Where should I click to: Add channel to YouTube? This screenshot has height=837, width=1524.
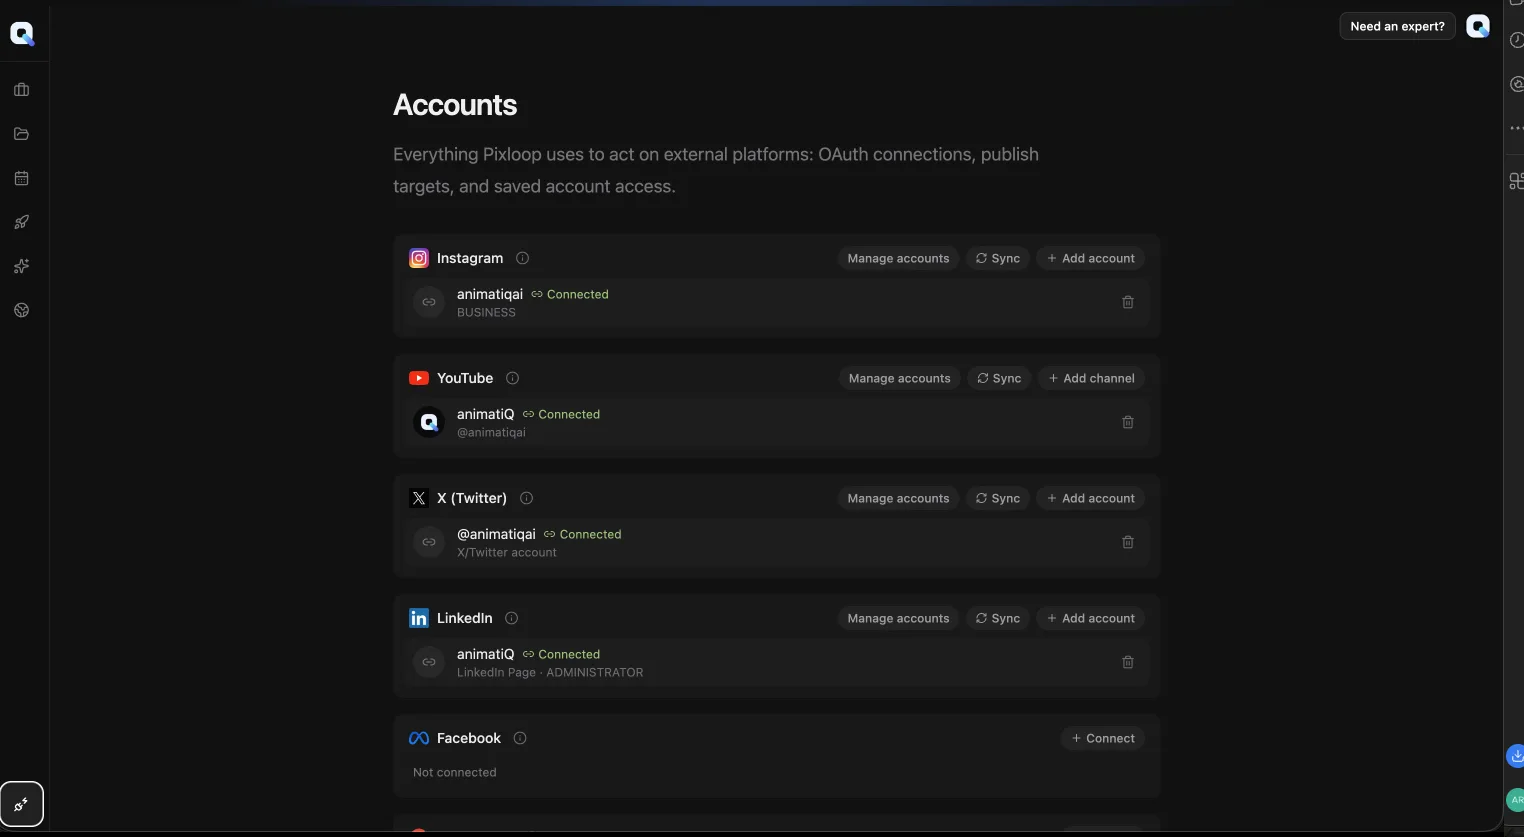[x=1091, y=378]
